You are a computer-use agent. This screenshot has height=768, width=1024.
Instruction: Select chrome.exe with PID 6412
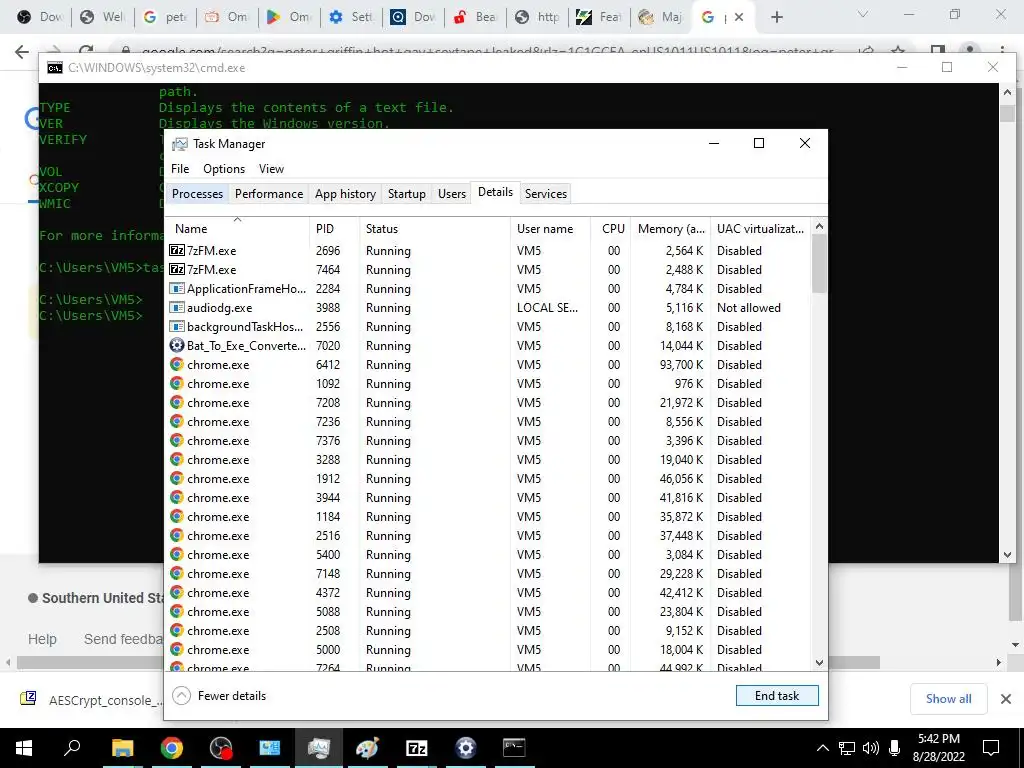pos(488,364)
